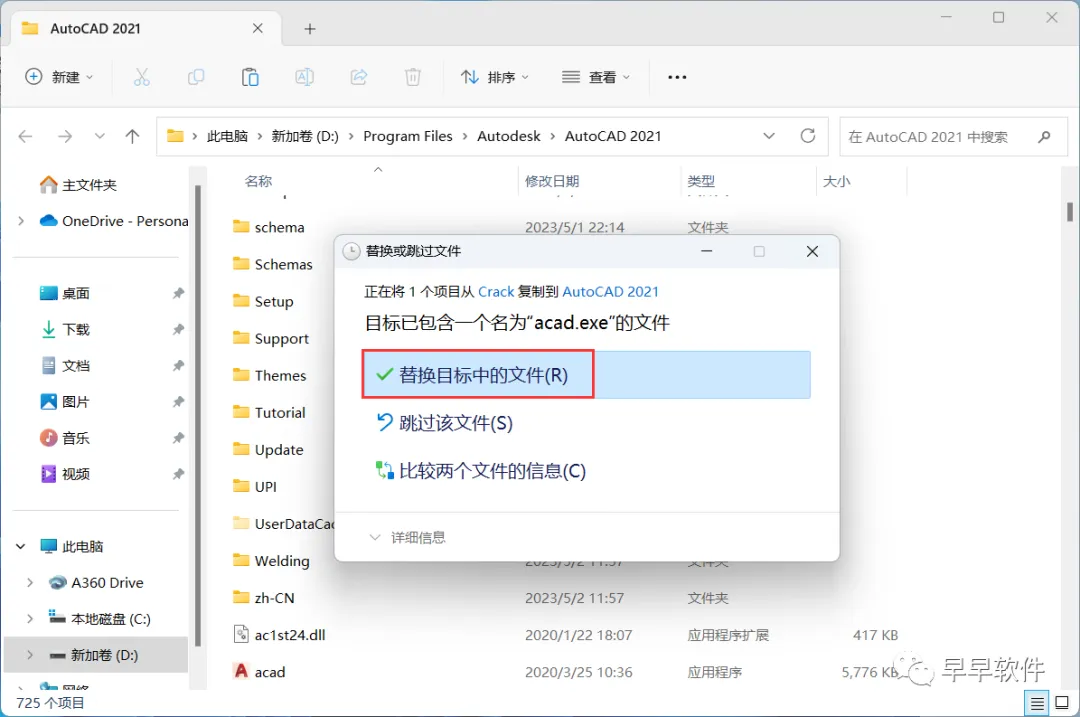Screen dimensions: 1080x717
Task: Go forward with the right arrow
Action: pos(65,136)
